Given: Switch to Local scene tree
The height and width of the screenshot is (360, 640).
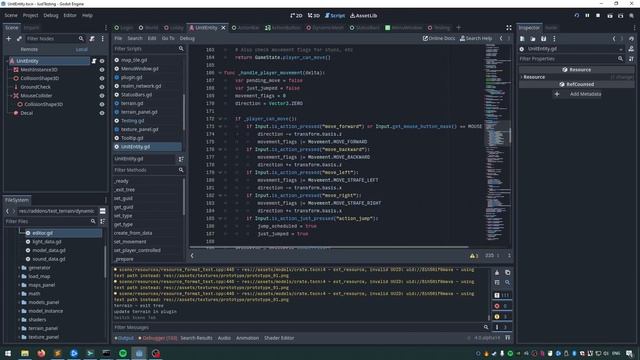Looking at the screenshot, I should tap(81, 49).
